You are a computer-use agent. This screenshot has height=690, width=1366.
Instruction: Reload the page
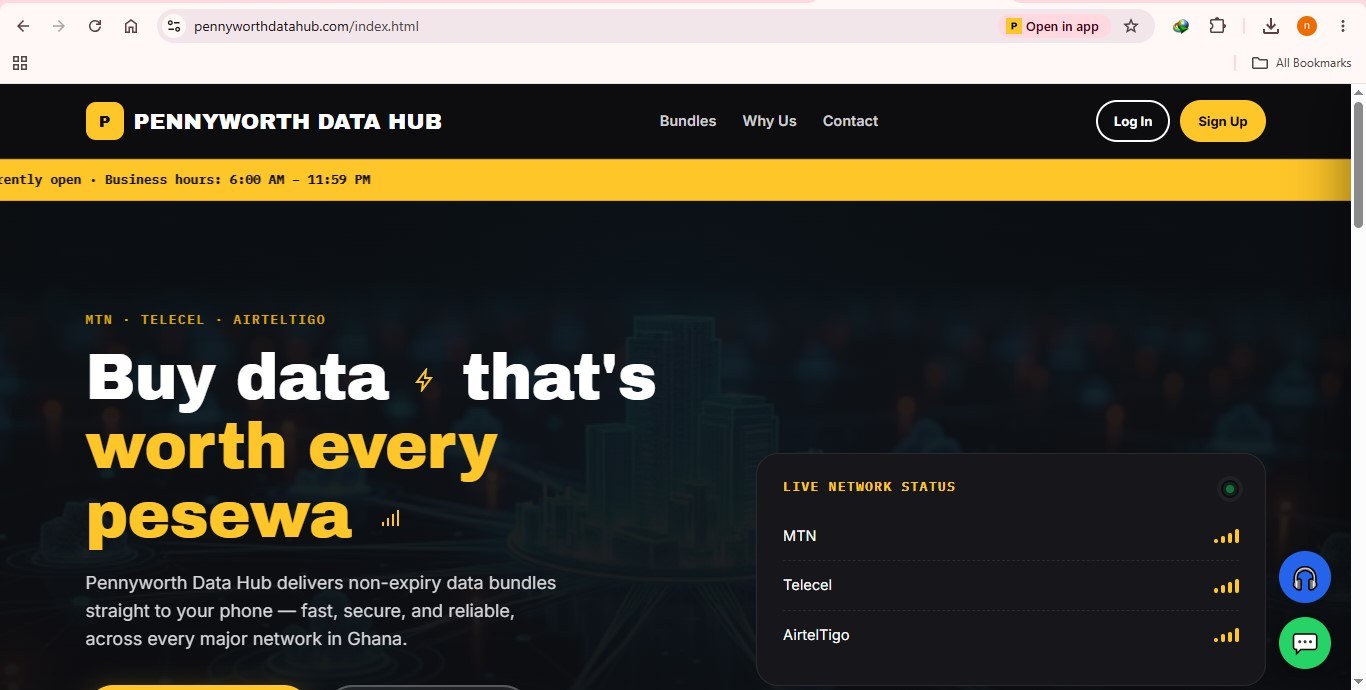pyautogui.click(x=95, y=26)
